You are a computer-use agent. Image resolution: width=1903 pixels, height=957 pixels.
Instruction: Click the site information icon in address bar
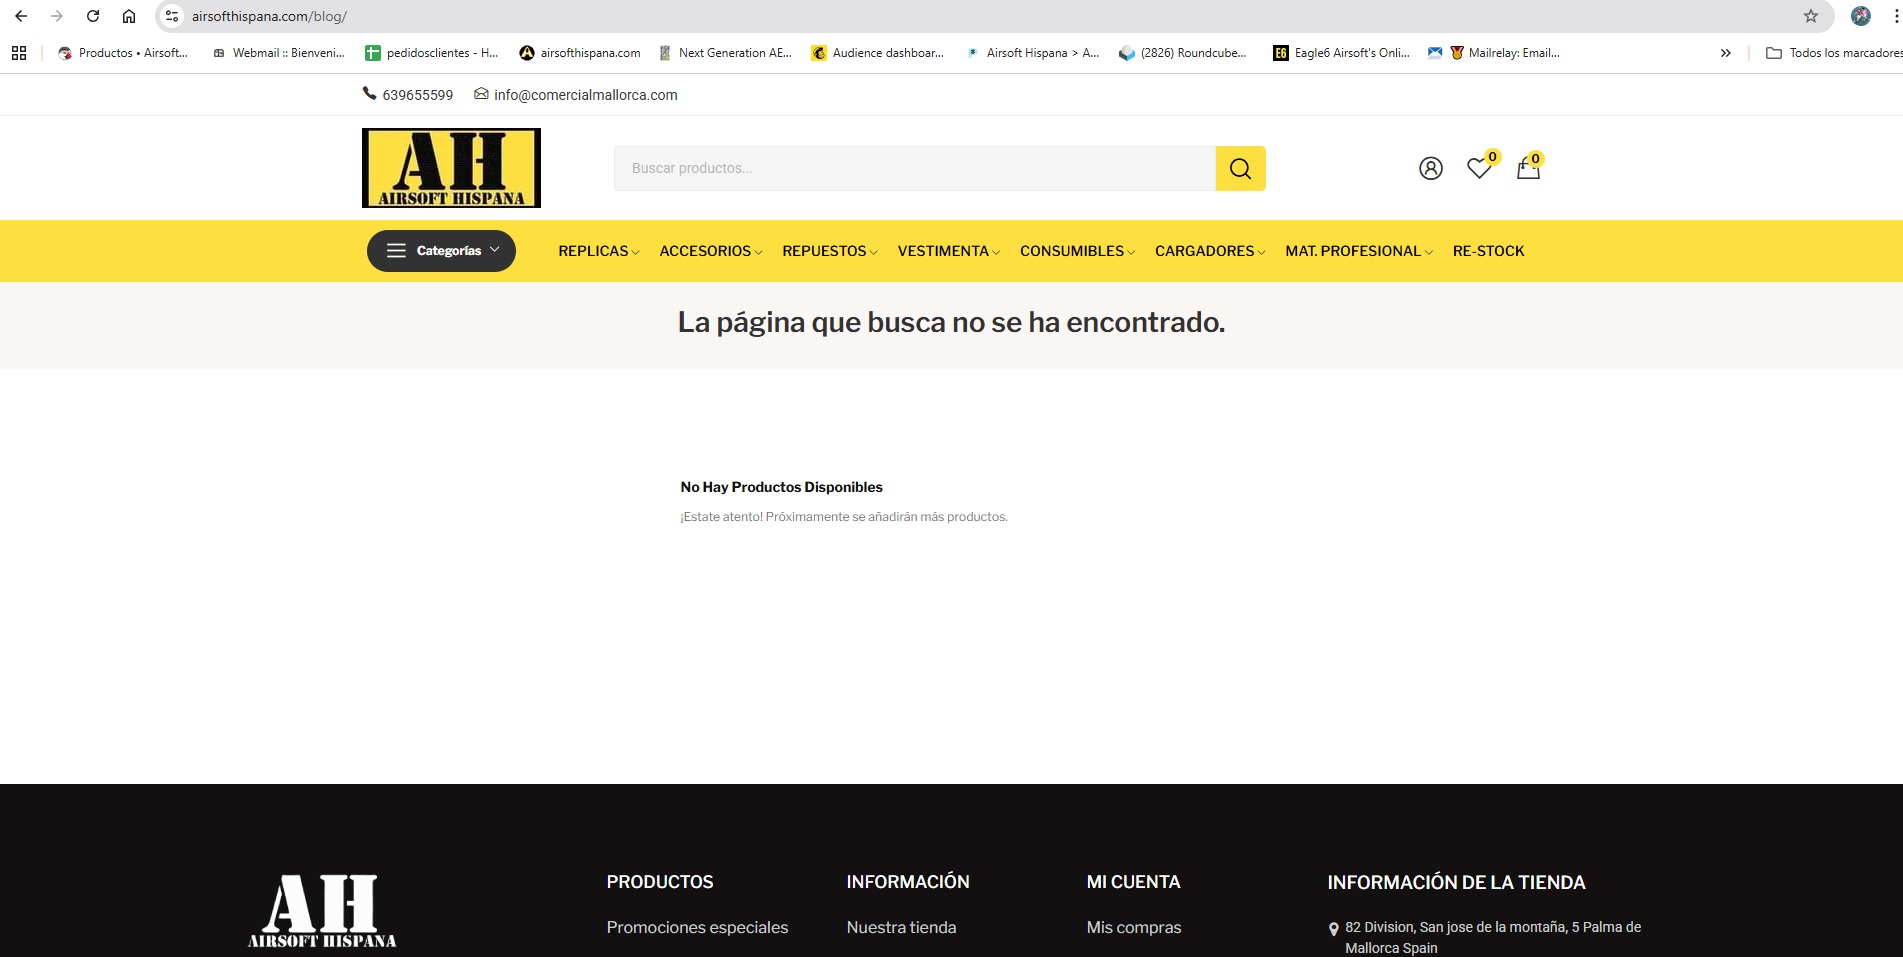[x=172, y=16]
